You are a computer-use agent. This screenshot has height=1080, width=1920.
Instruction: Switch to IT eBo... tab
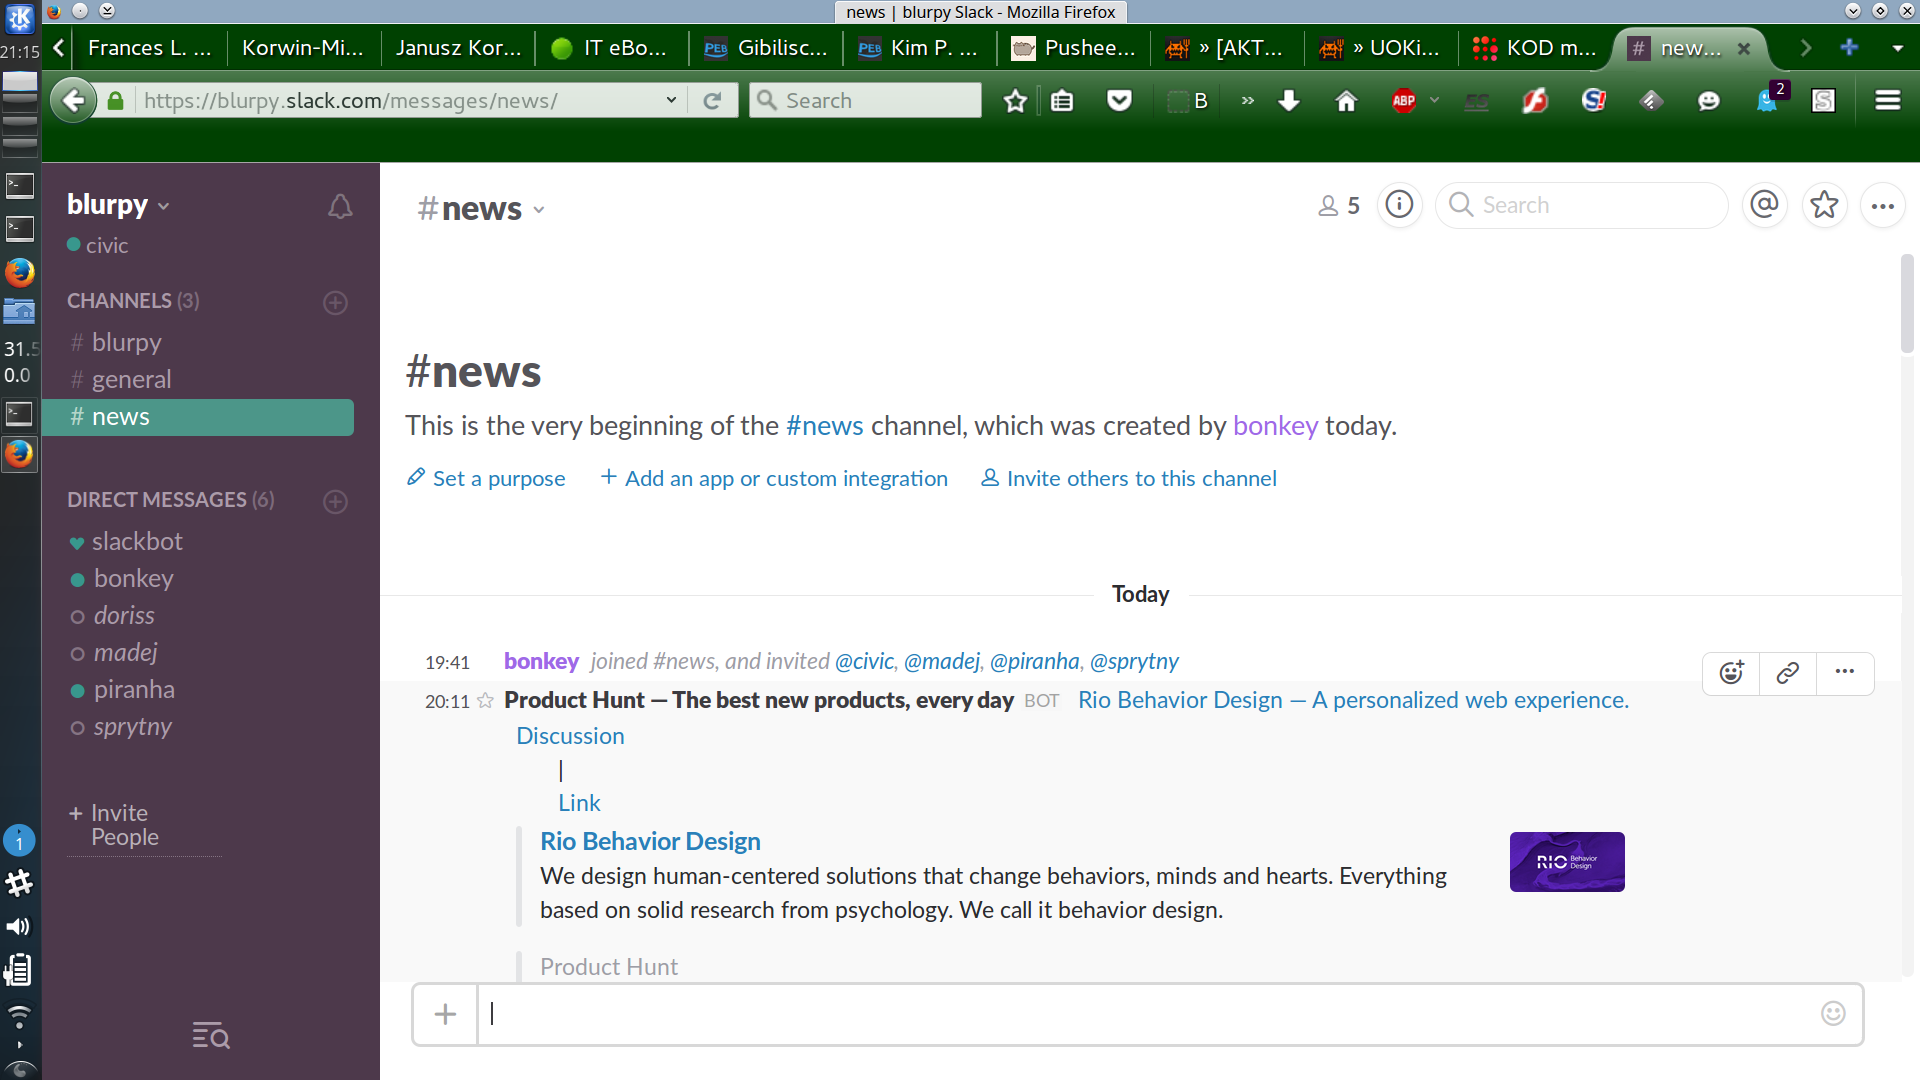pos(611,47)
